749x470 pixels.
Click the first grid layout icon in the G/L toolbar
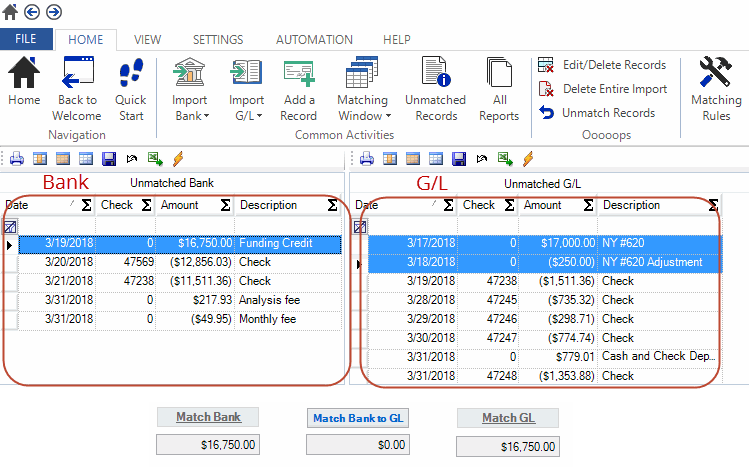390,159
